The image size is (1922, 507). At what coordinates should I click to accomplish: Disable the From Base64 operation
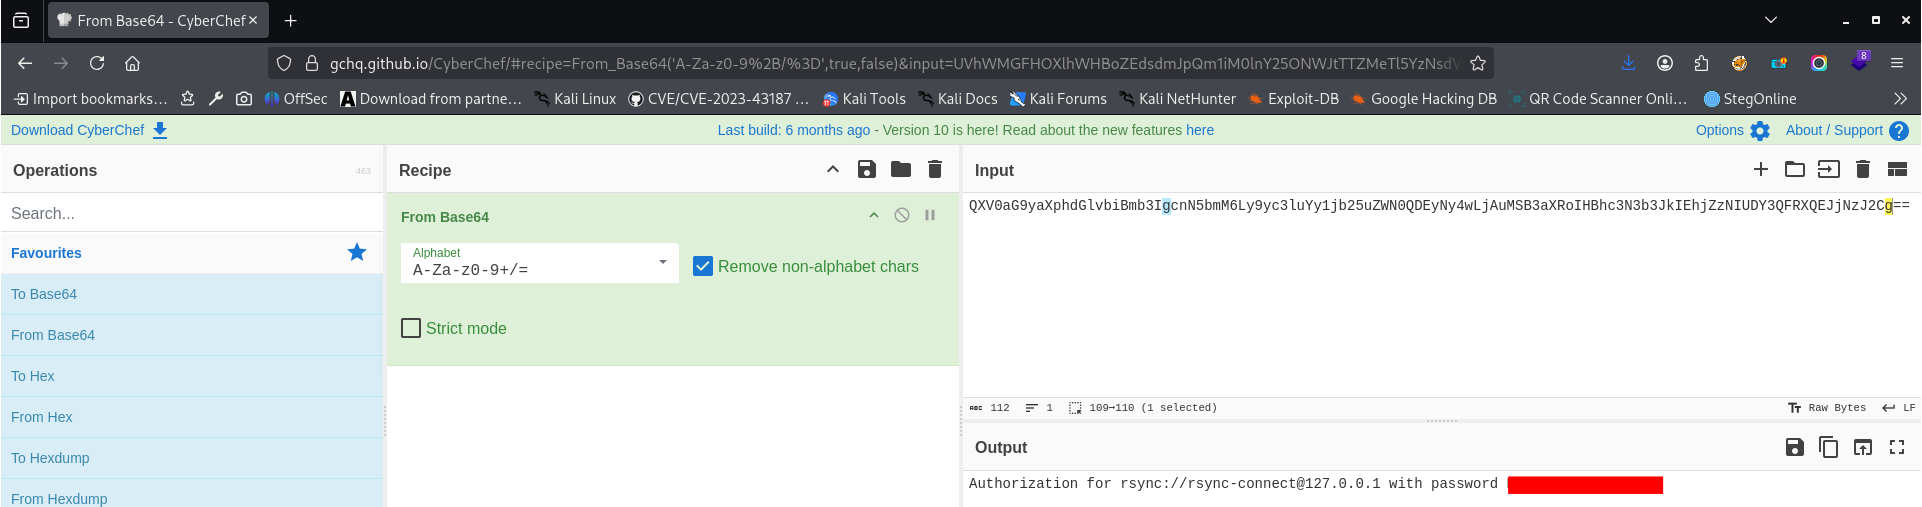click(901, 216)
